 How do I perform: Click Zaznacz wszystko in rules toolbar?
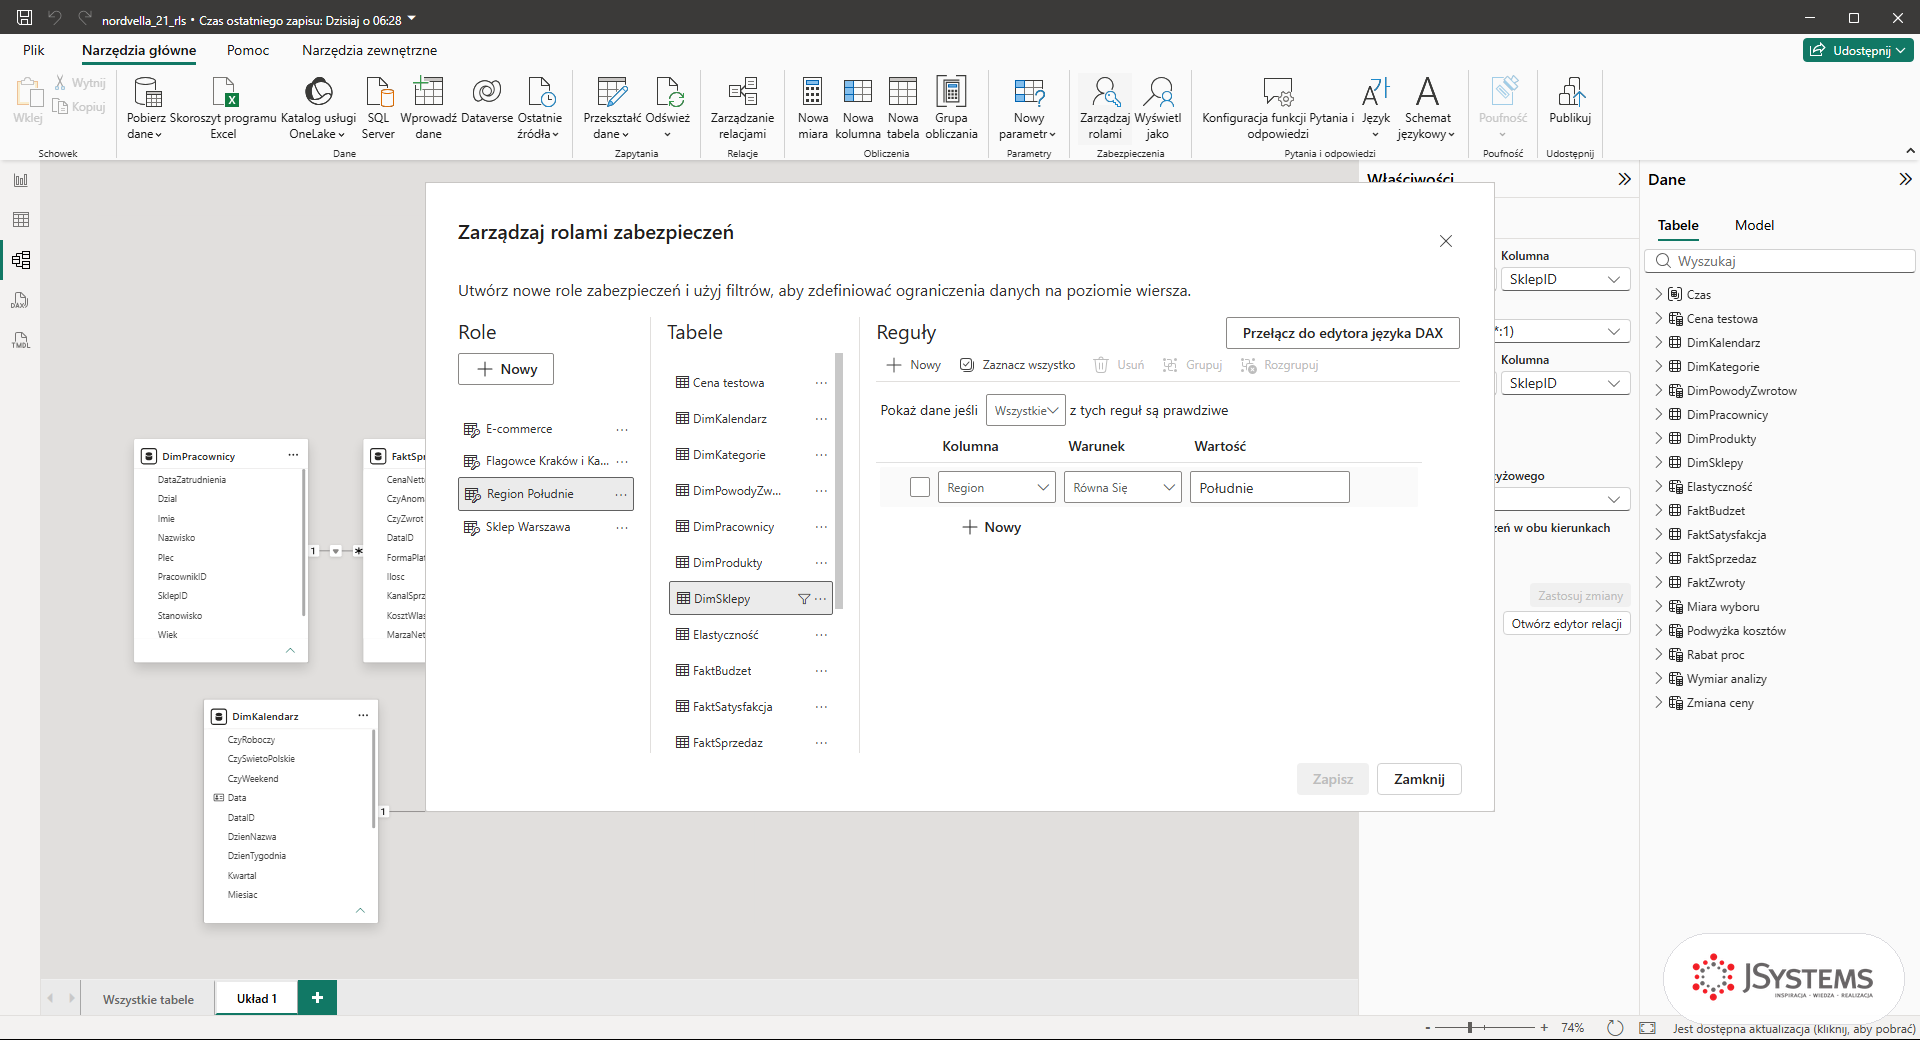pyautogui.click(x=1017, y=365)
